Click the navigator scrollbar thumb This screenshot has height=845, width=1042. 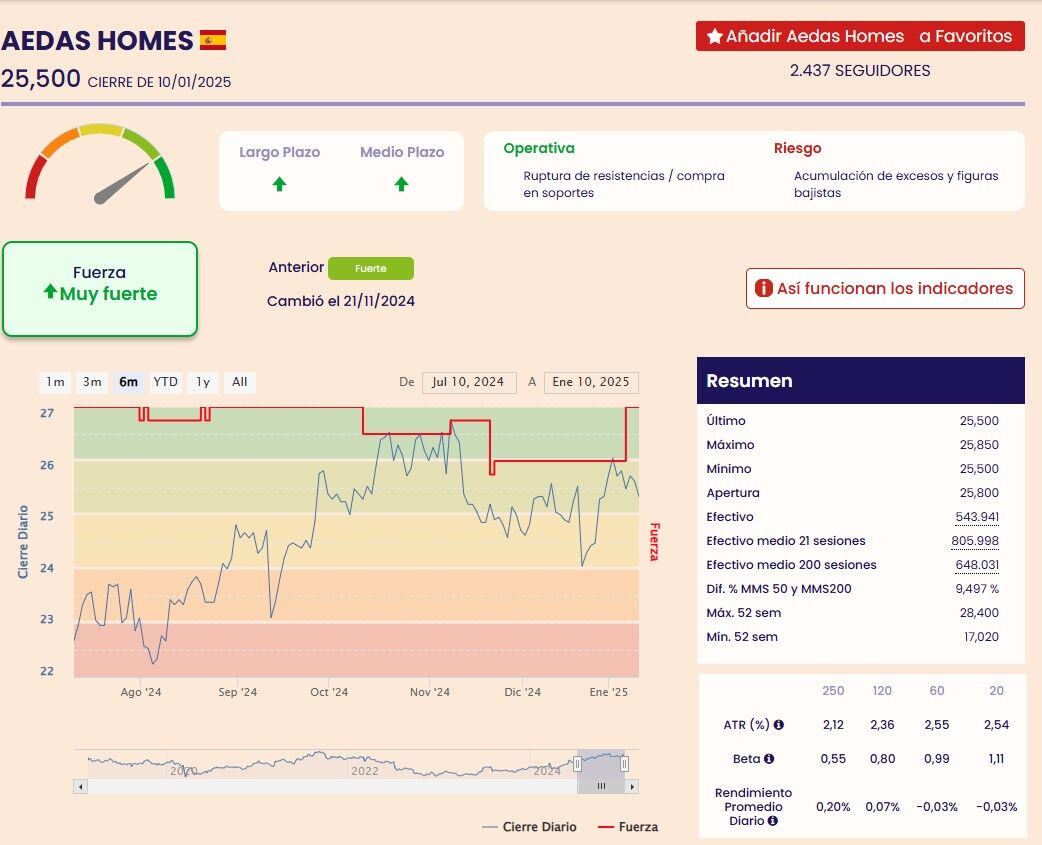coord(601,787)
